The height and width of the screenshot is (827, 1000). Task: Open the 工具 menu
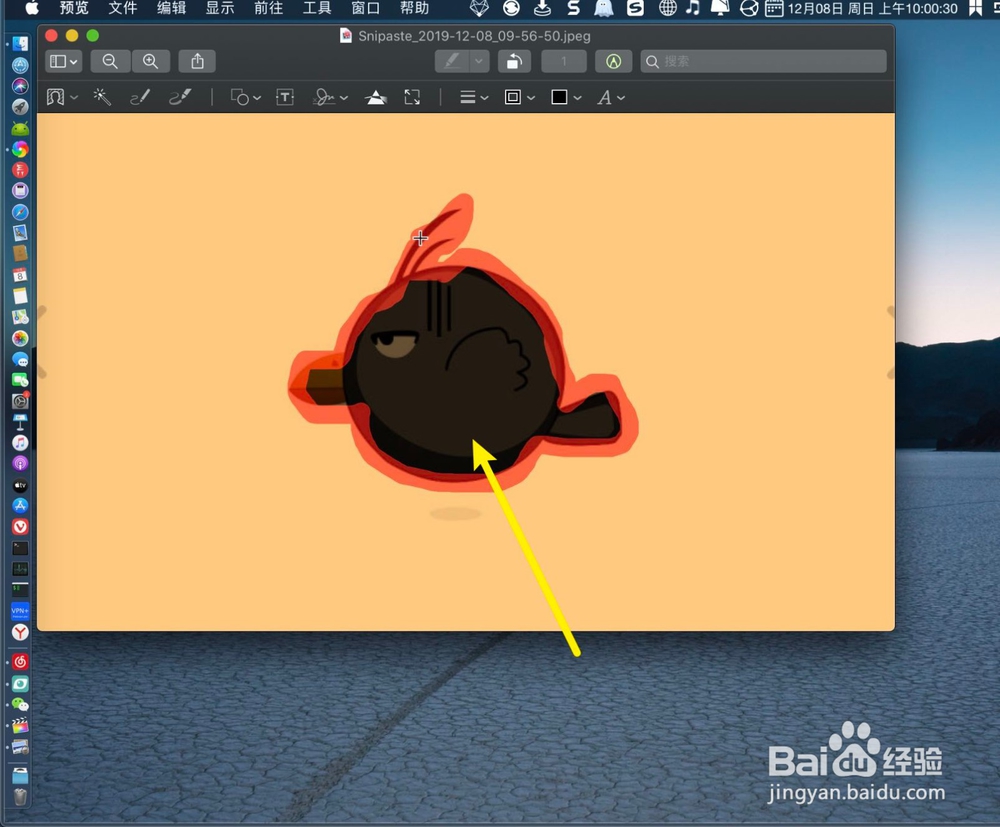[x=317, y=8]
